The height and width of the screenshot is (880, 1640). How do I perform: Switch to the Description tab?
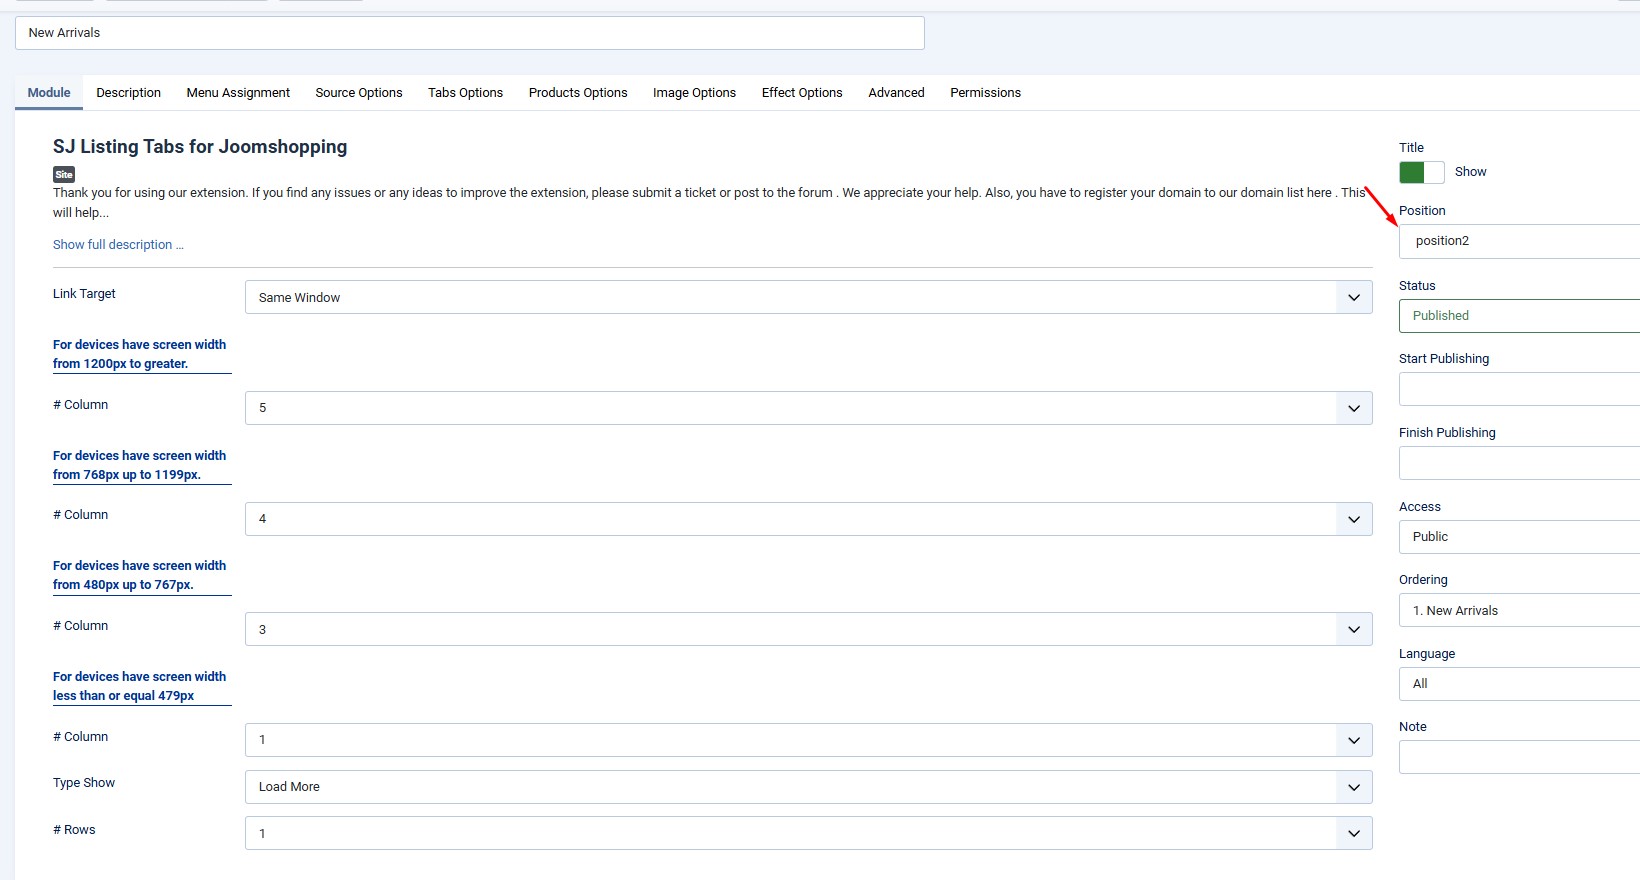(x=128, y=93)
